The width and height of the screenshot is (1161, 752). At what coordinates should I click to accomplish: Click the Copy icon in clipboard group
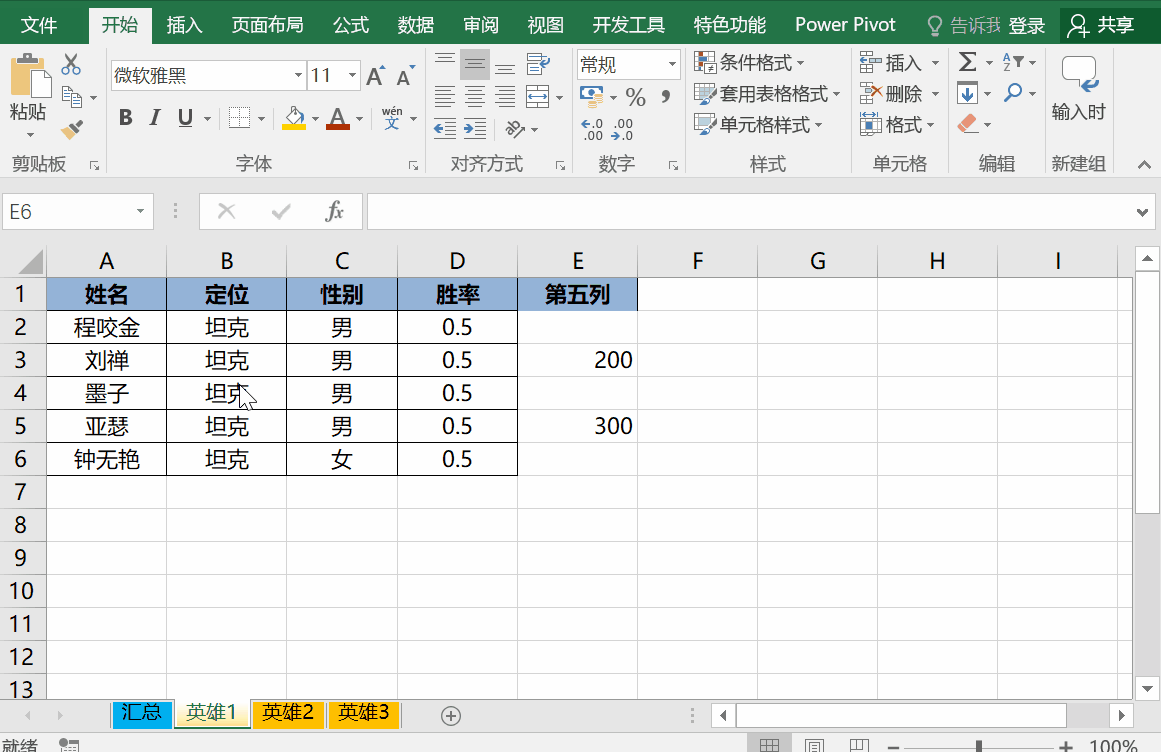tap(72, 97)
